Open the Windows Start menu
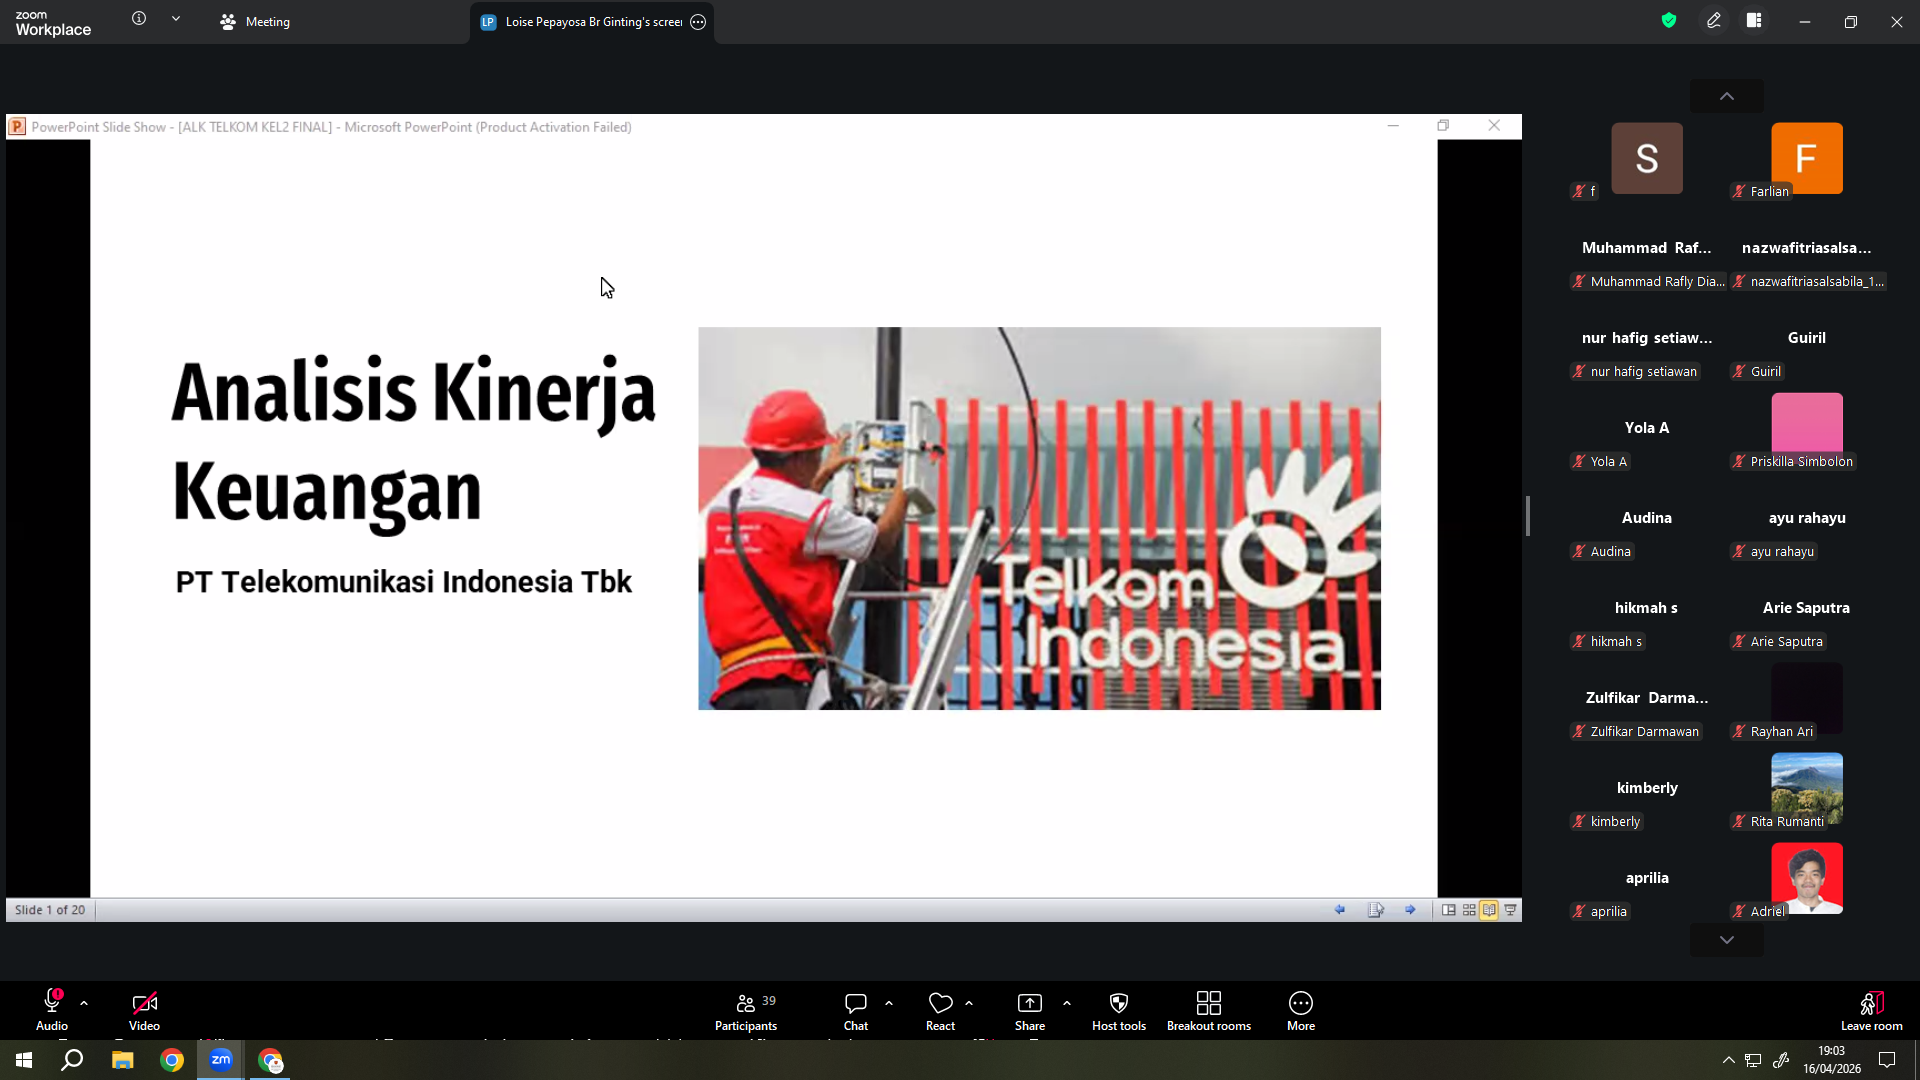 point(24,1060)
